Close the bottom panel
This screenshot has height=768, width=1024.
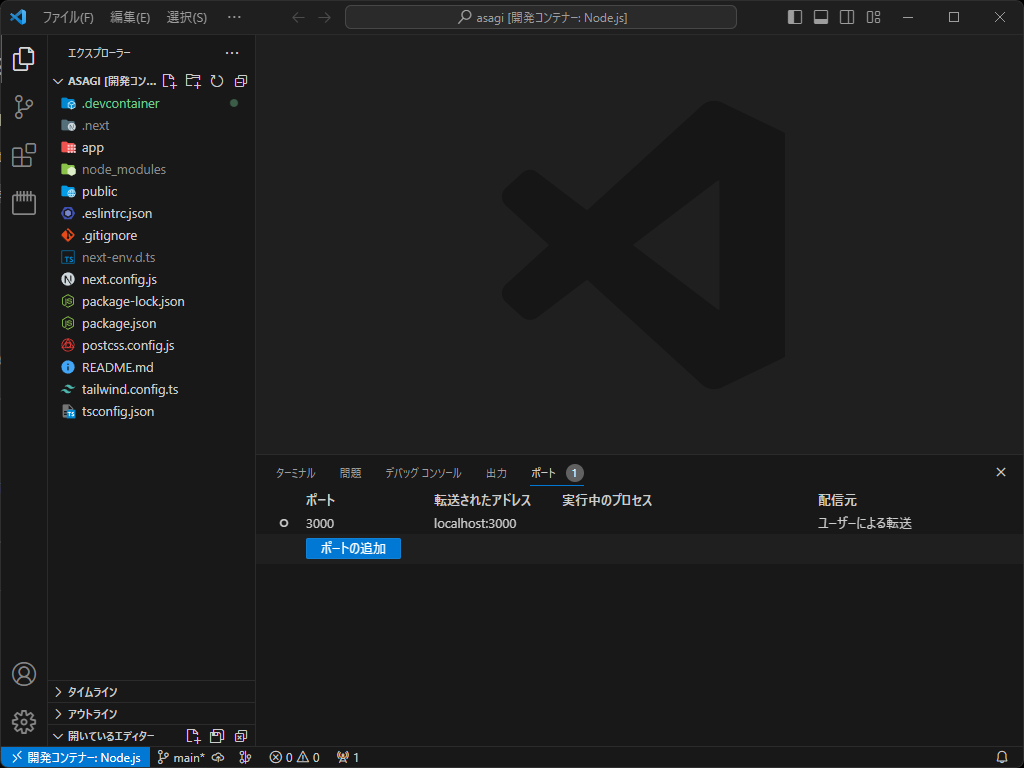[x=1000, y=472]
